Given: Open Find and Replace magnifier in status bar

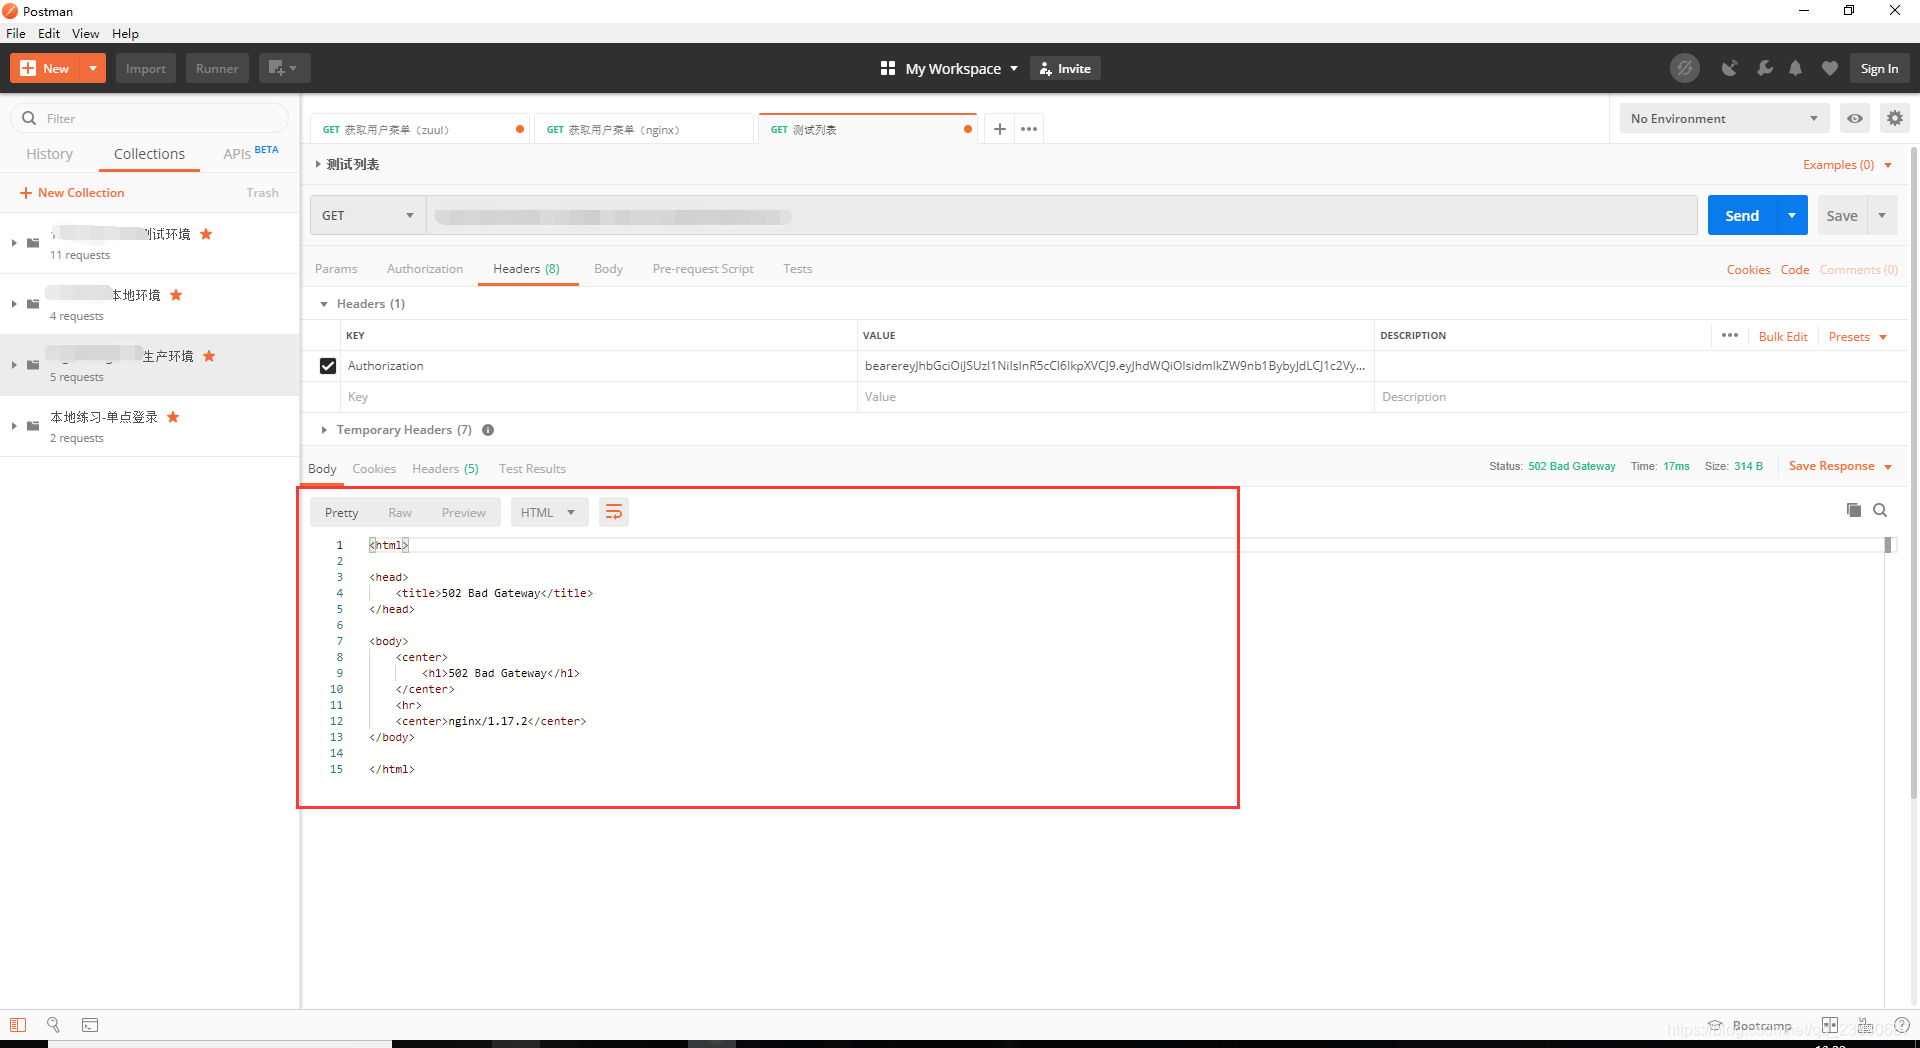Looking at the screenshot, I should (53, 1025).
